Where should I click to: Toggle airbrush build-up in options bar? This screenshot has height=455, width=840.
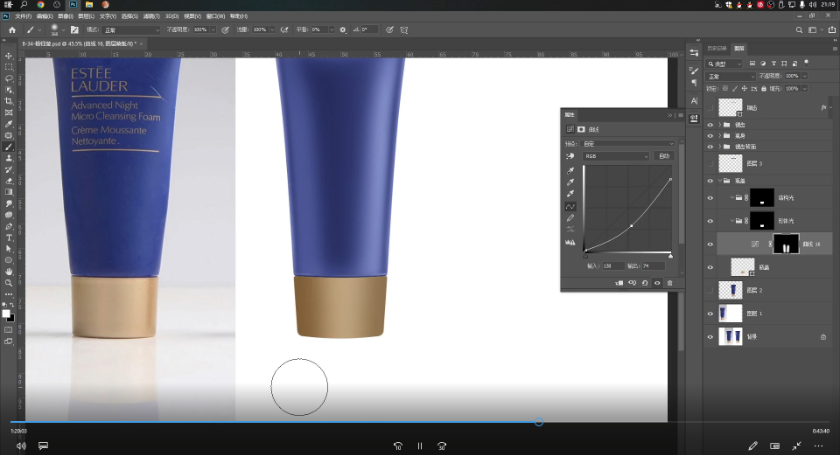(x=284, y=30)
